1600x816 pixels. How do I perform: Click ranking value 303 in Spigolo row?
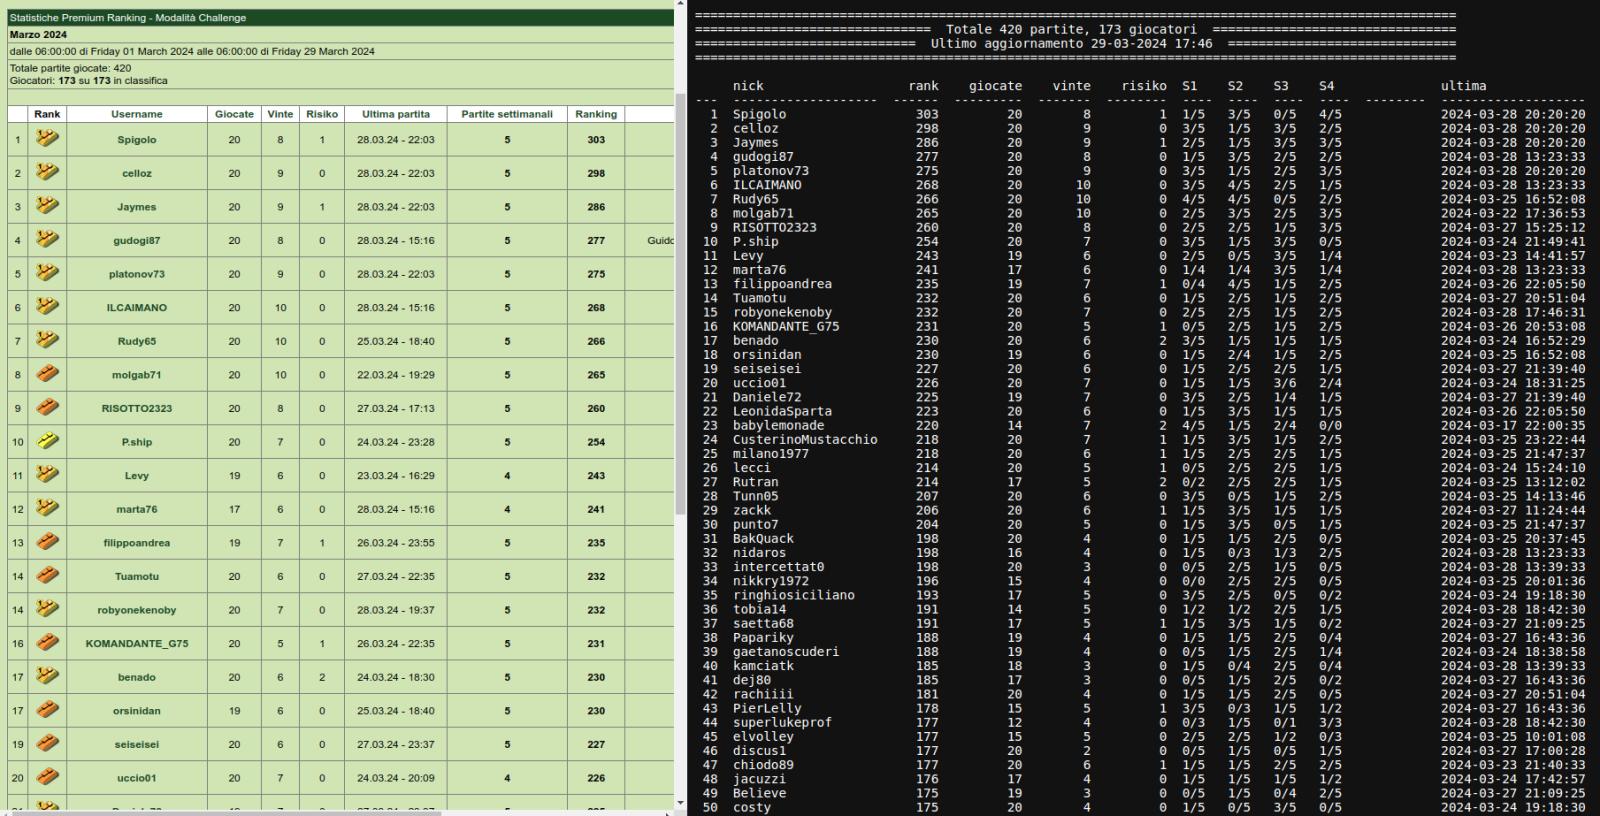[596, 140]
